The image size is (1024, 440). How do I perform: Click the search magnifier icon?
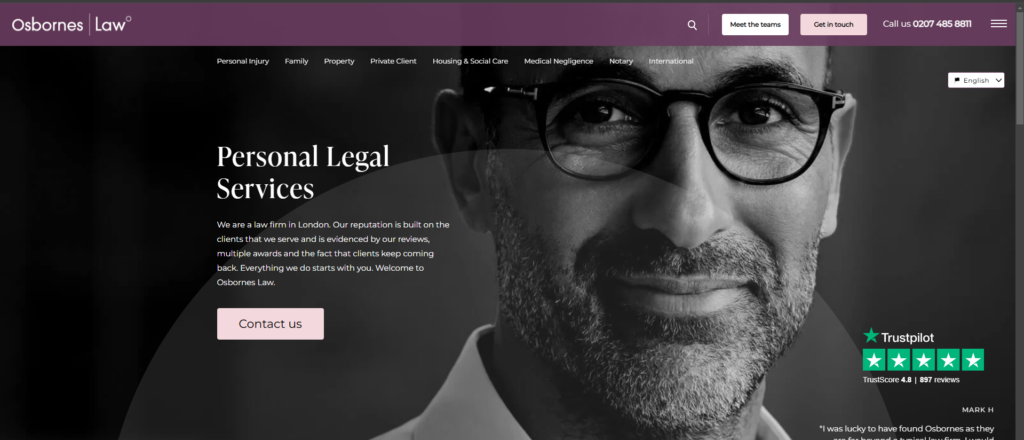(692, 25)
